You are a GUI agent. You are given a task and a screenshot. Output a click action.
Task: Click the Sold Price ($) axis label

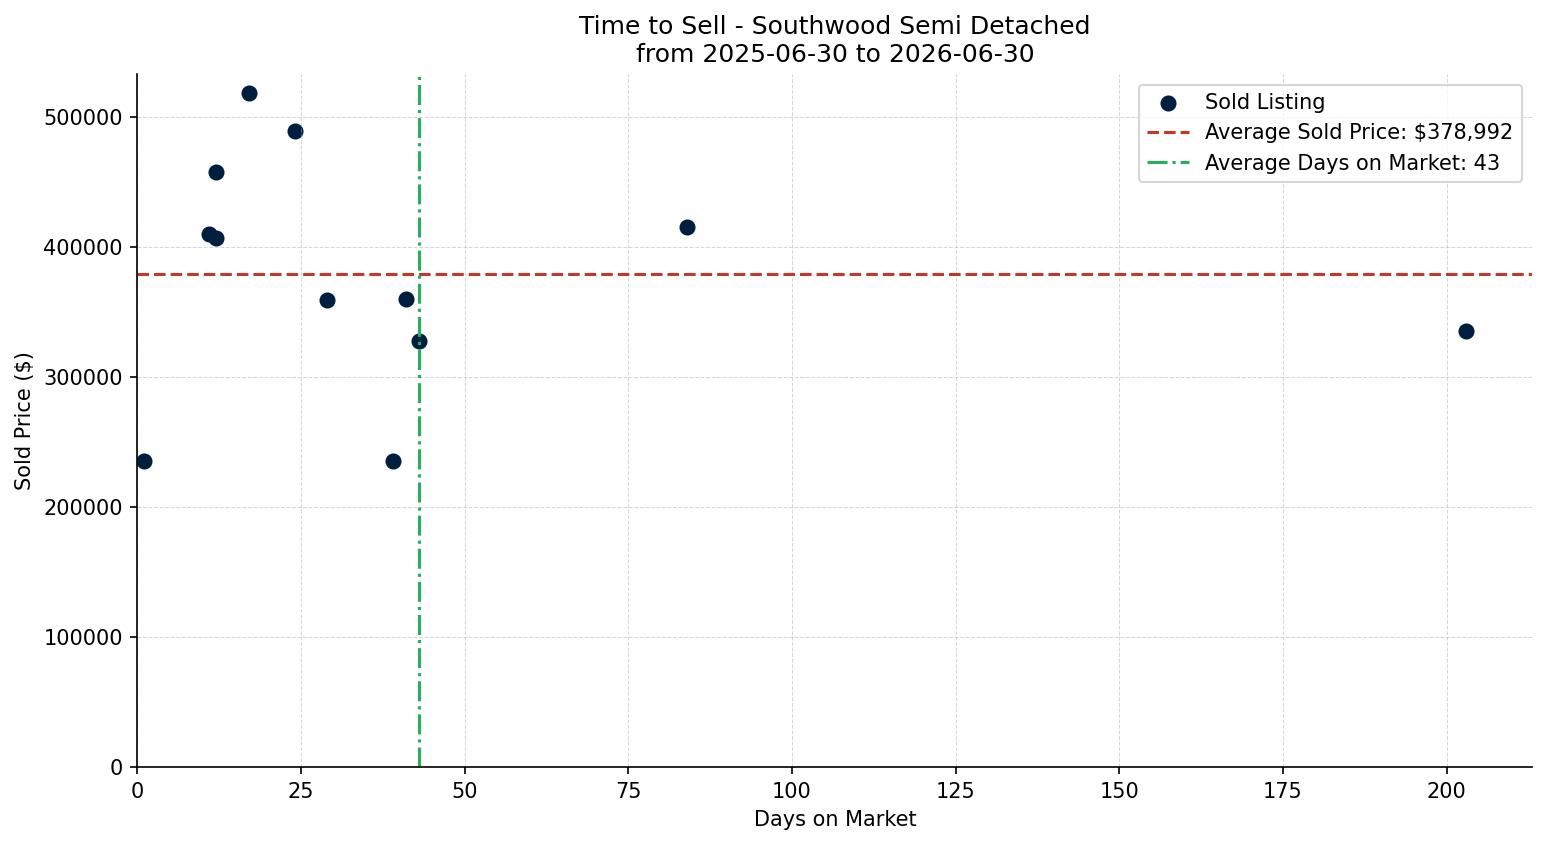(23, 421)
